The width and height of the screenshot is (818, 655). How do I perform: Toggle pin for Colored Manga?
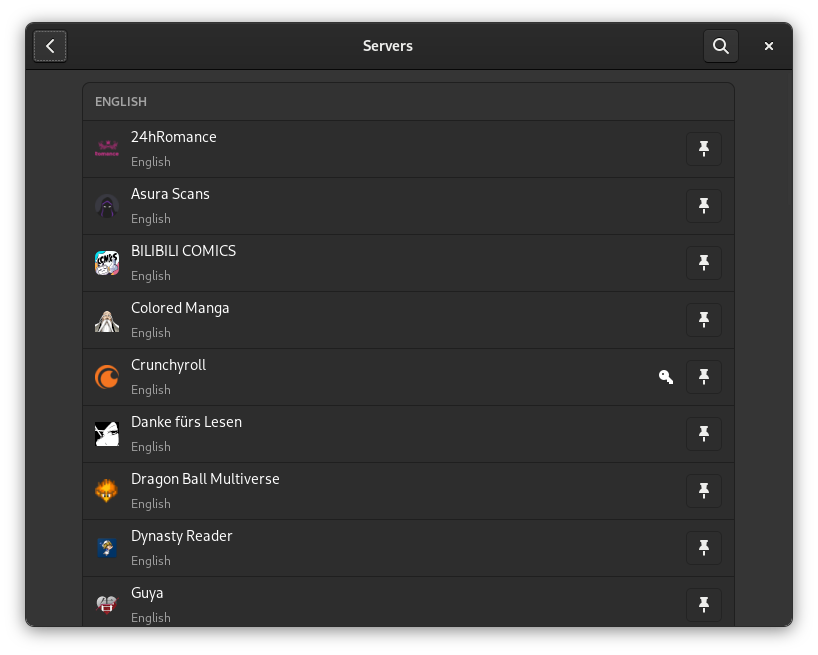coord(704,320)
